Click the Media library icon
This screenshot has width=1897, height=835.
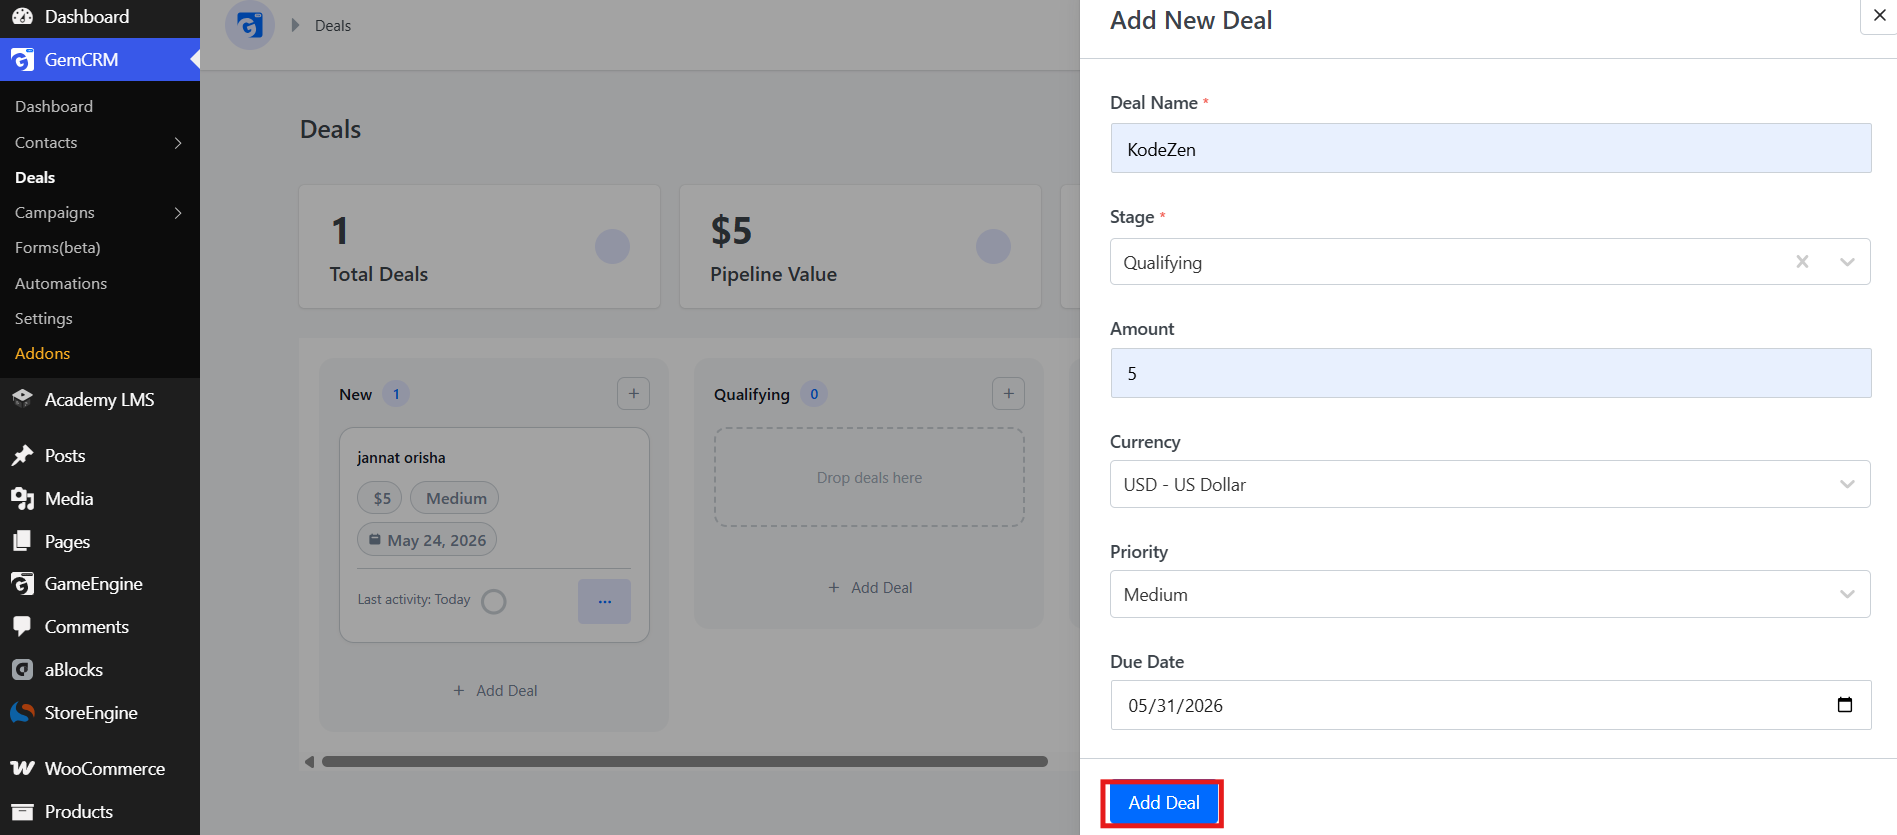(x=22, y=499)
